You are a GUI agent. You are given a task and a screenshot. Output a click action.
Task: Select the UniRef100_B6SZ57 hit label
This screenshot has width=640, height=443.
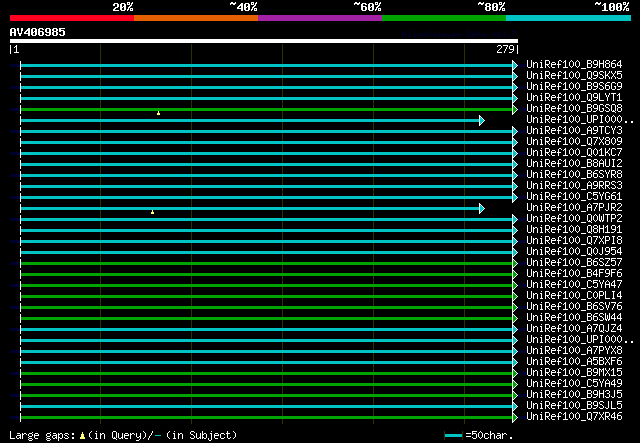click(x=574, y=263)
